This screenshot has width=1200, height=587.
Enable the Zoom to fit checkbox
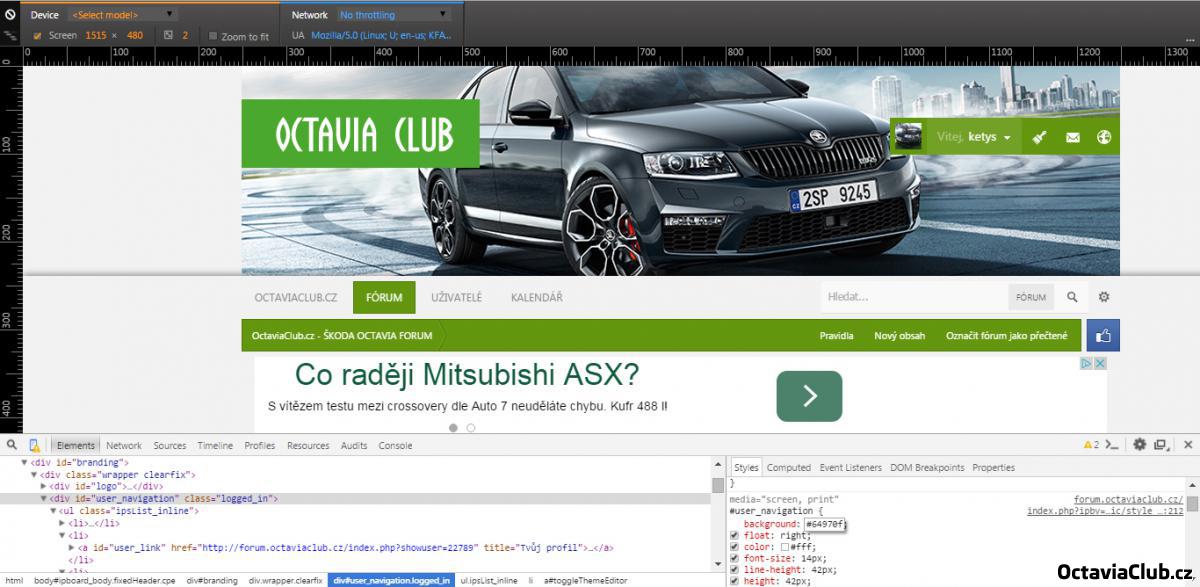pyautogui.click(x=213, y=36)
